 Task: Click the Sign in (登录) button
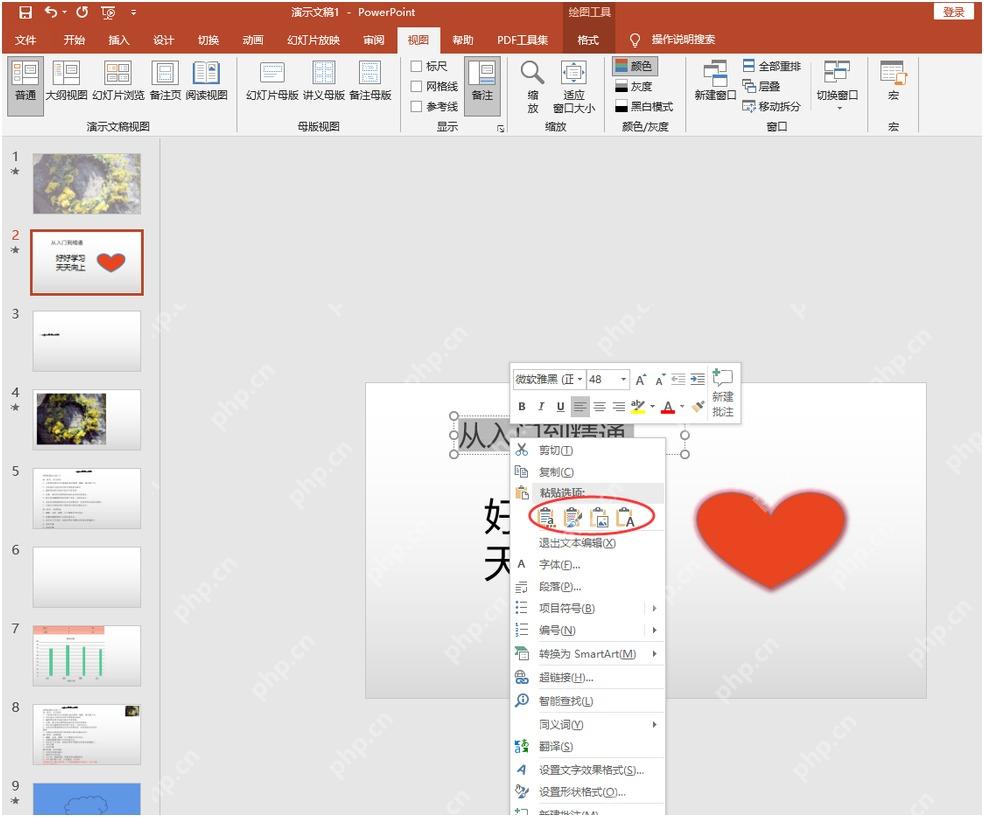(x=953, y=12)
